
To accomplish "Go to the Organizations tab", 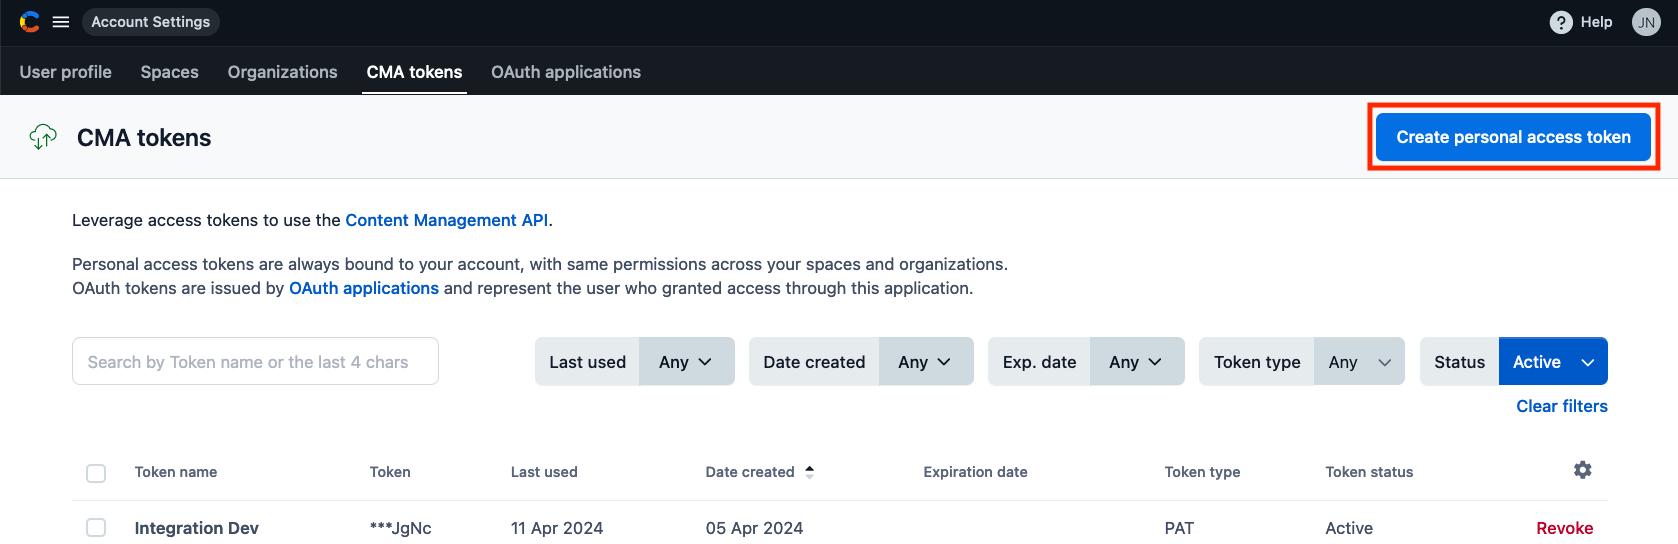I will pos(283,72).
